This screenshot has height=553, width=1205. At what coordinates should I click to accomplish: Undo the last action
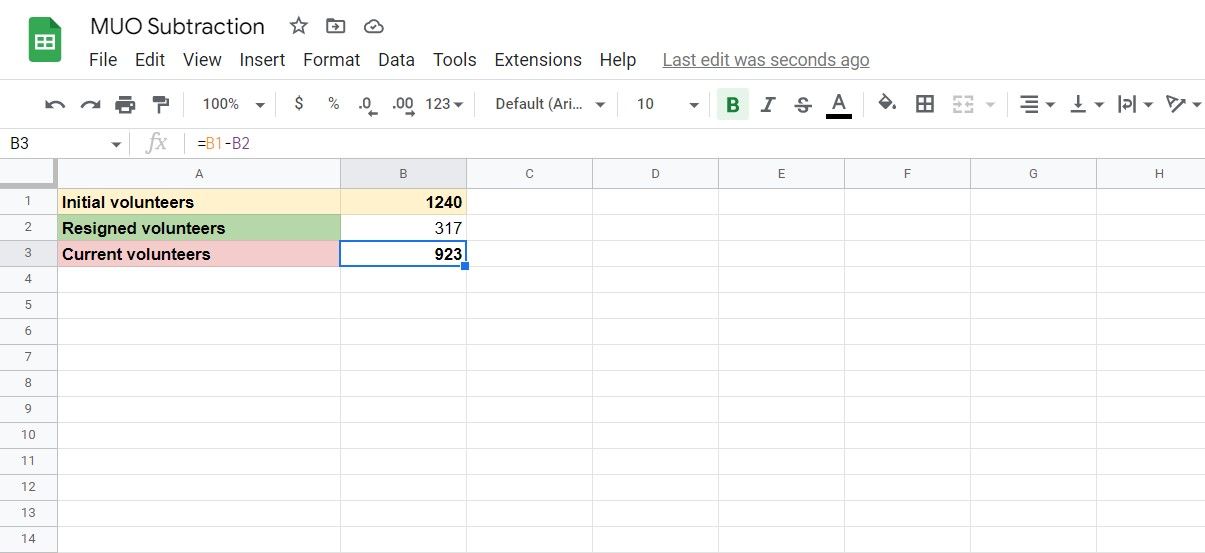tap(56, 104)
